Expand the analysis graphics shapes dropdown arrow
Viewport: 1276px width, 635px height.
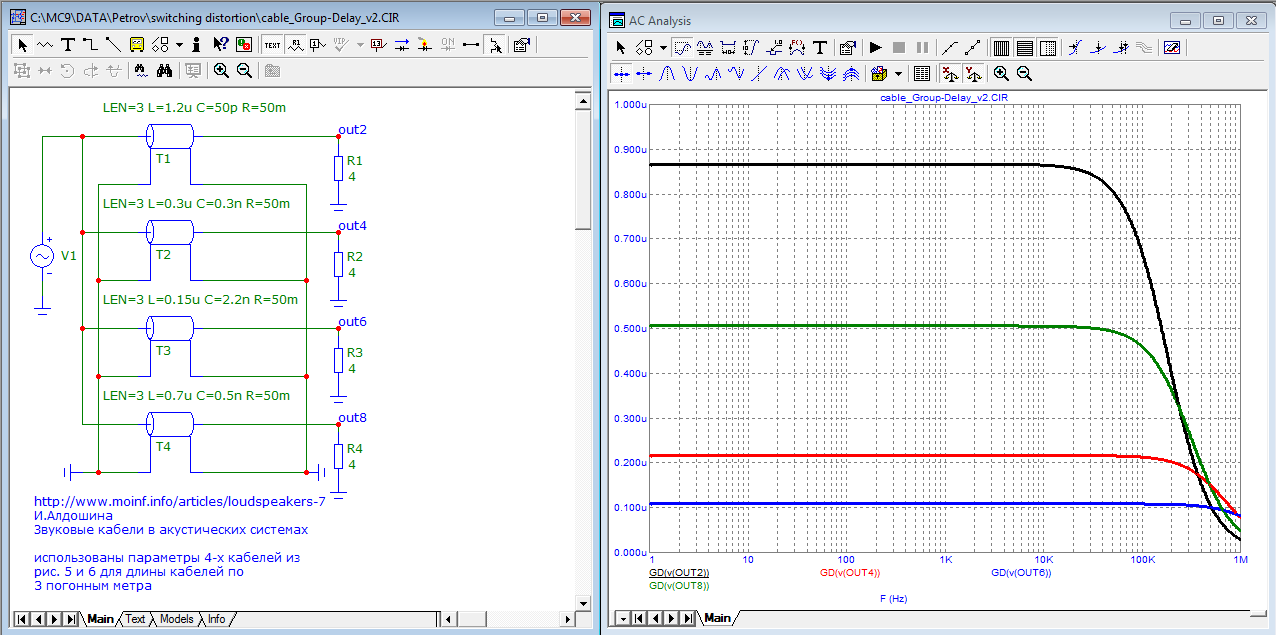point(661,47)
